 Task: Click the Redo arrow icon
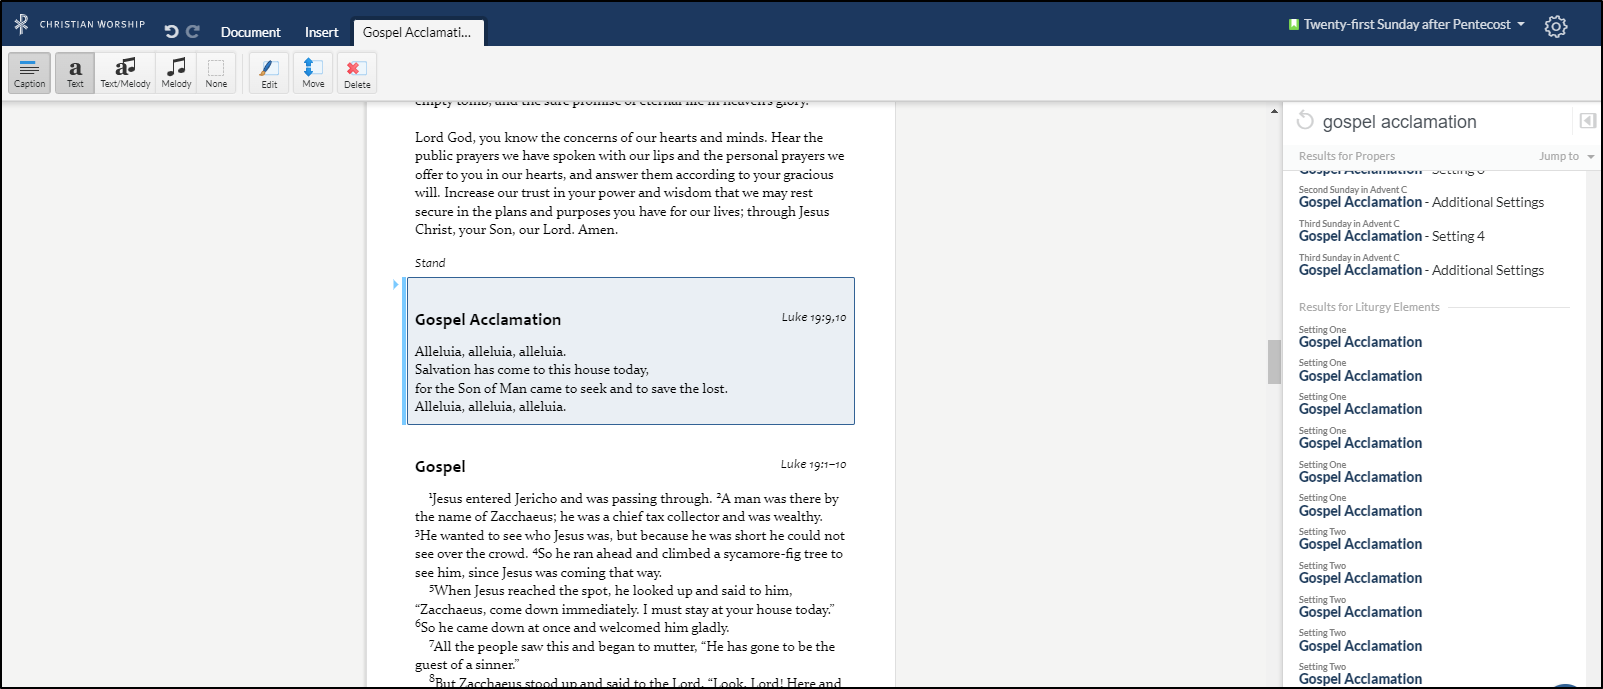click(193, 32)
